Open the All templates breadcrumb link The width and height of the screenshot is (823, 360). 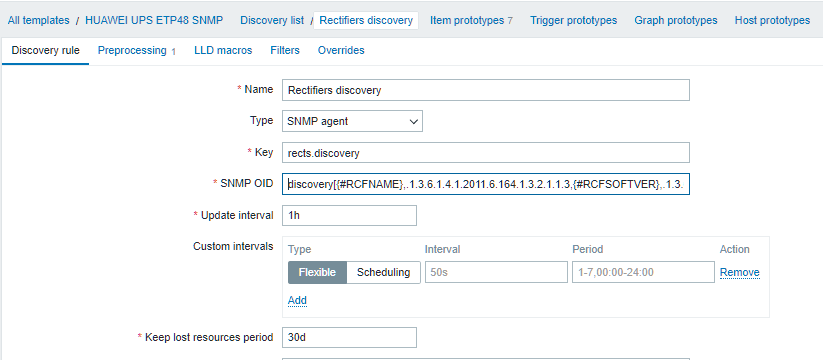[38, 20]
